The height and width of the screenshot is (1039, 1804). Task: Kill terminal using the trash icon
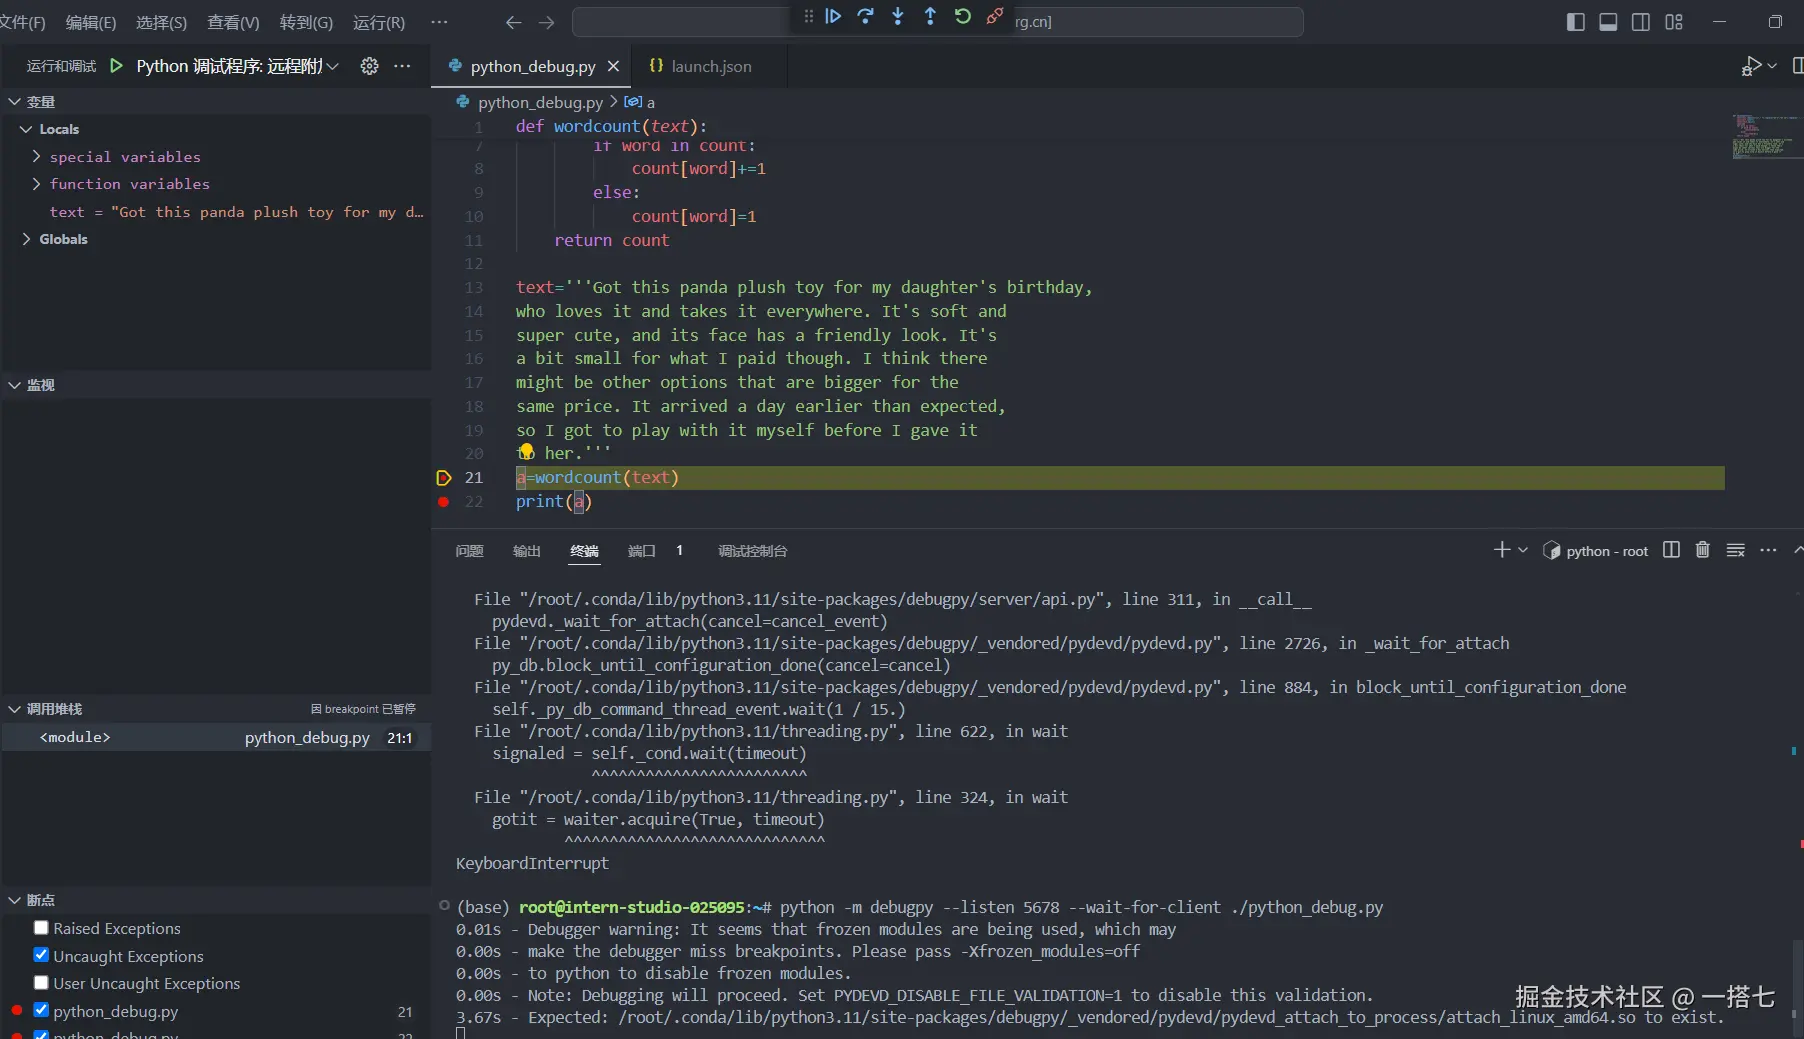point(1702,550)
